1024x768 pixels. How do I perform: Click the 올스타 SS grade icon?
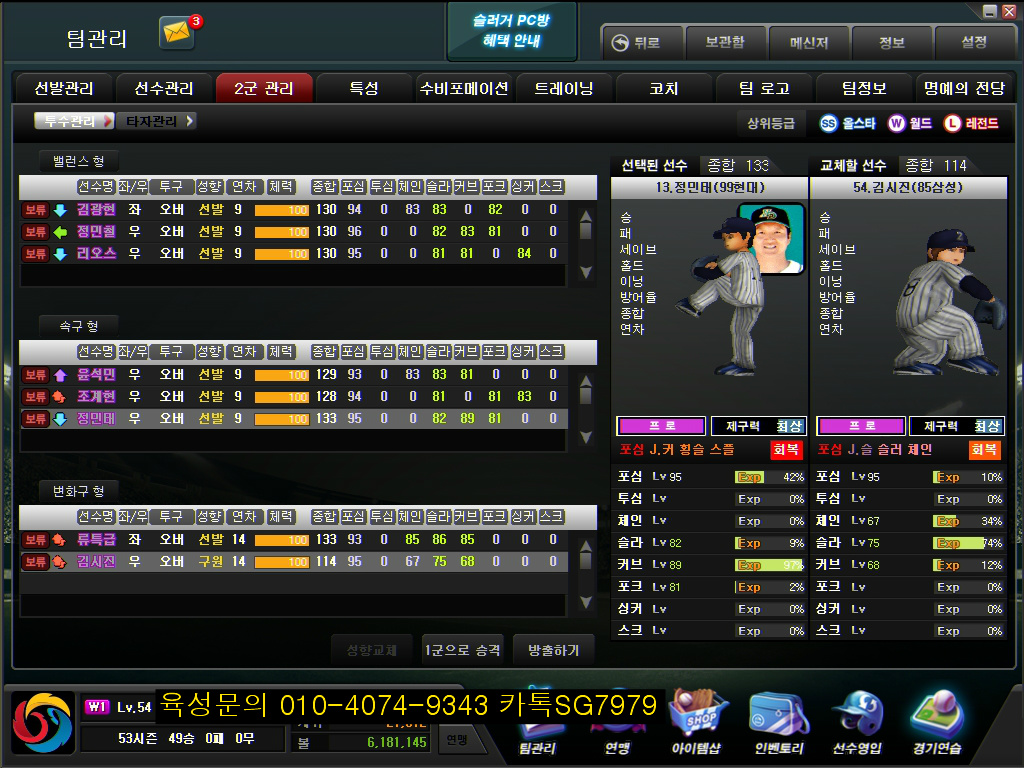(x=829, y=124)
